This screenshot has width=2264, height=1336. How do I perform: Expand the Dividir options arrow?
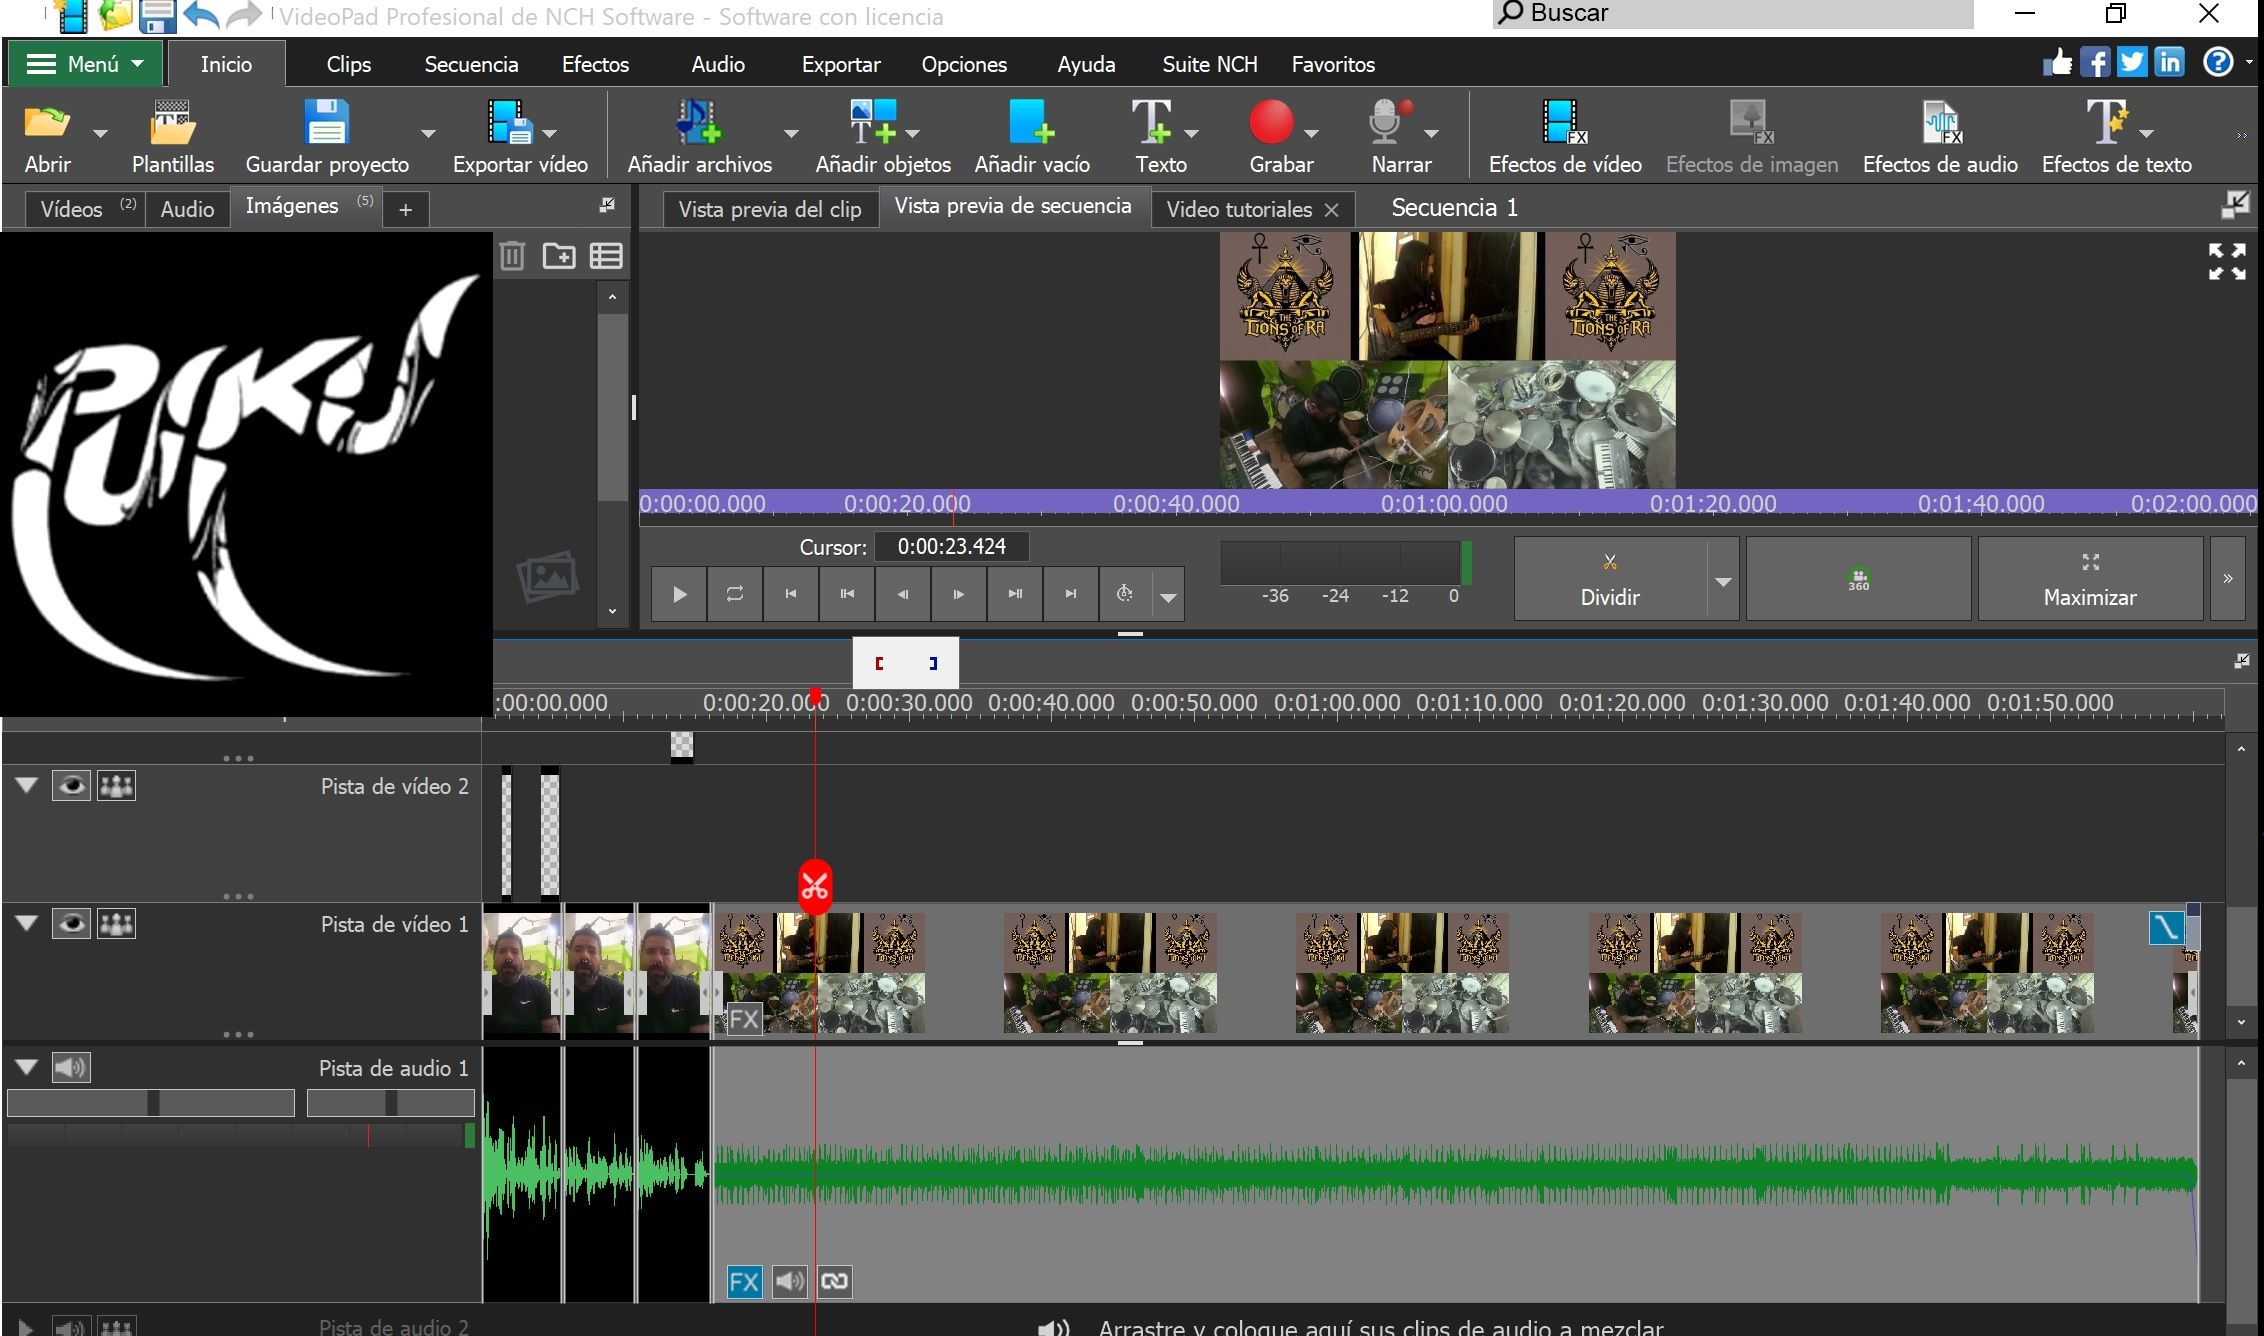pos(1723,581)
